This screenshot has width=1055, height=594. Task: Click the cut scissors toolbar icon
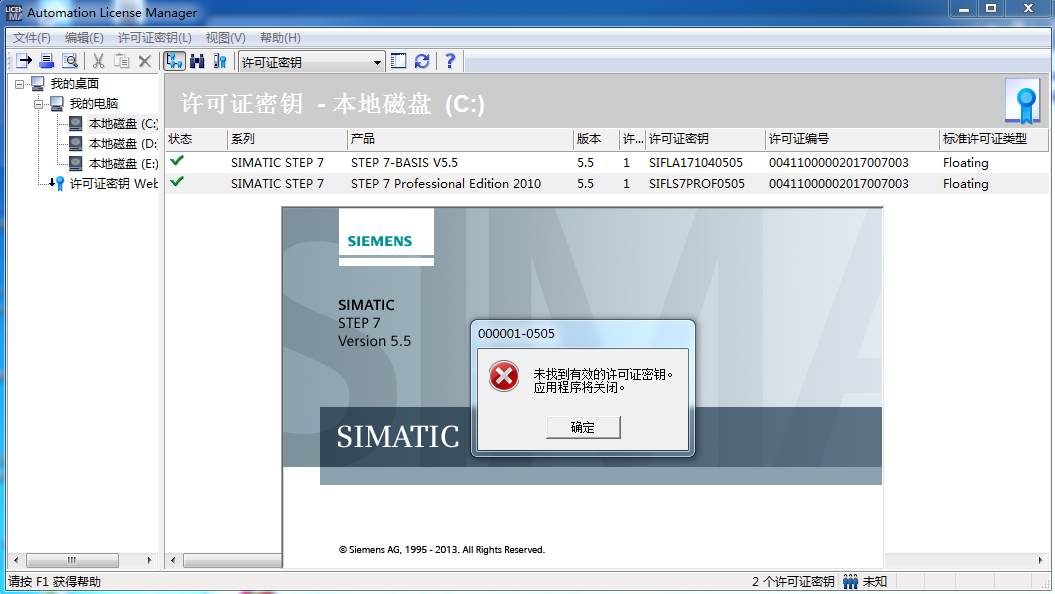pyautogui.click(x=99, y=61)
